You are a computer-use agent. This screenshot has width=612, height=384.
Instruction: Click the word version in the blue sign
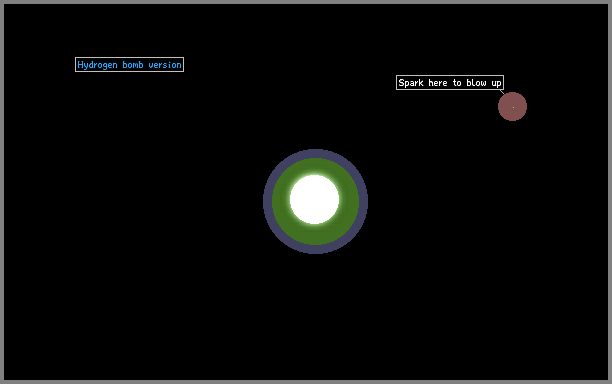pos(165,65)
